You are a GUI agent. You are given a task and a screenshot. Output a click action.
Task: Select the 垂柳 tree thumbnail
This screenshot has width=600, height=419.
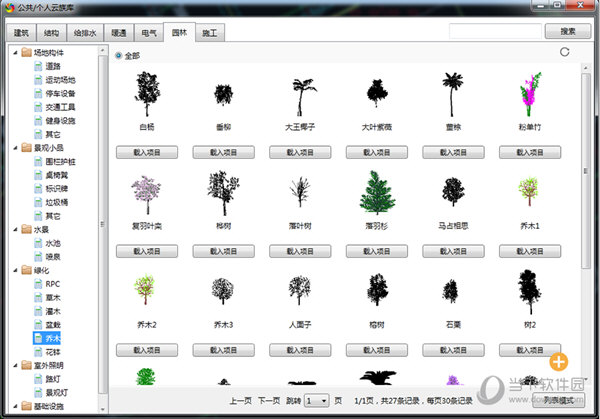223,95
